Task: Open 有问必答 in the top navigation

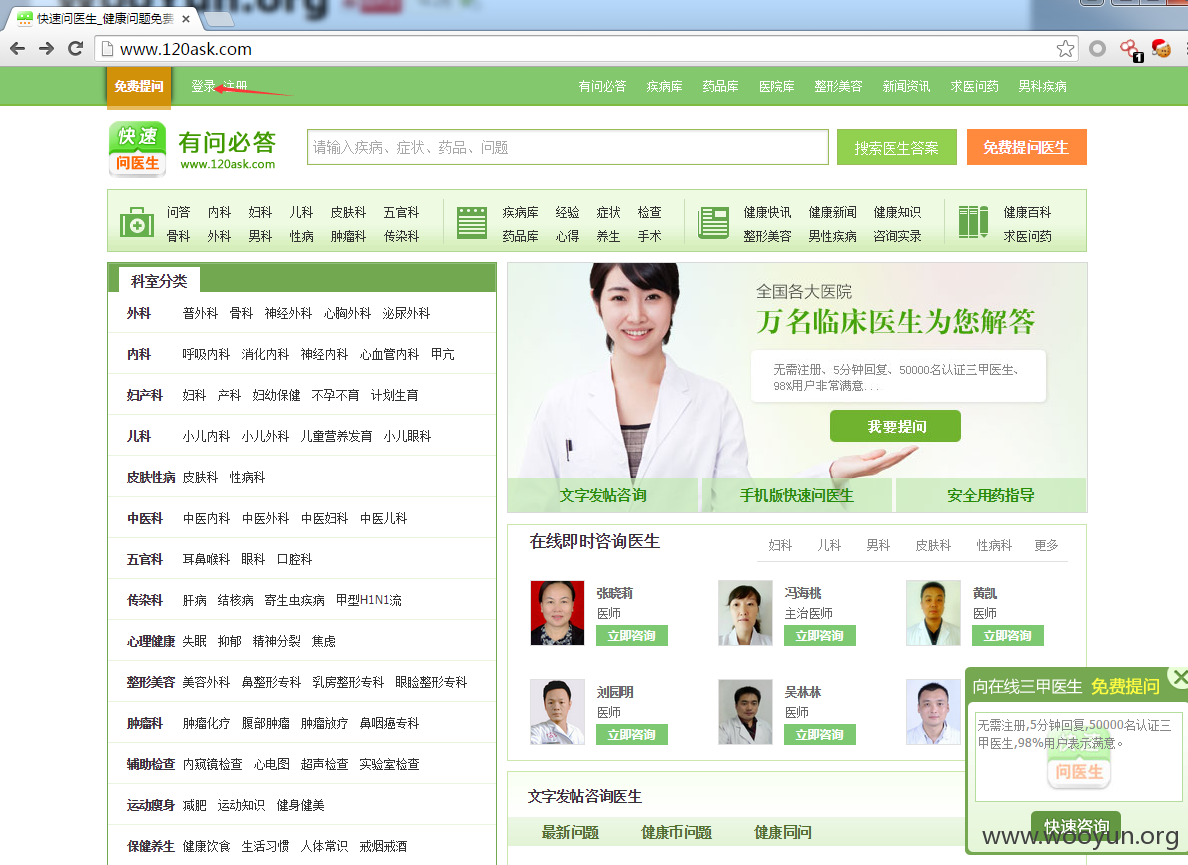Action: (x=602, y=86)
